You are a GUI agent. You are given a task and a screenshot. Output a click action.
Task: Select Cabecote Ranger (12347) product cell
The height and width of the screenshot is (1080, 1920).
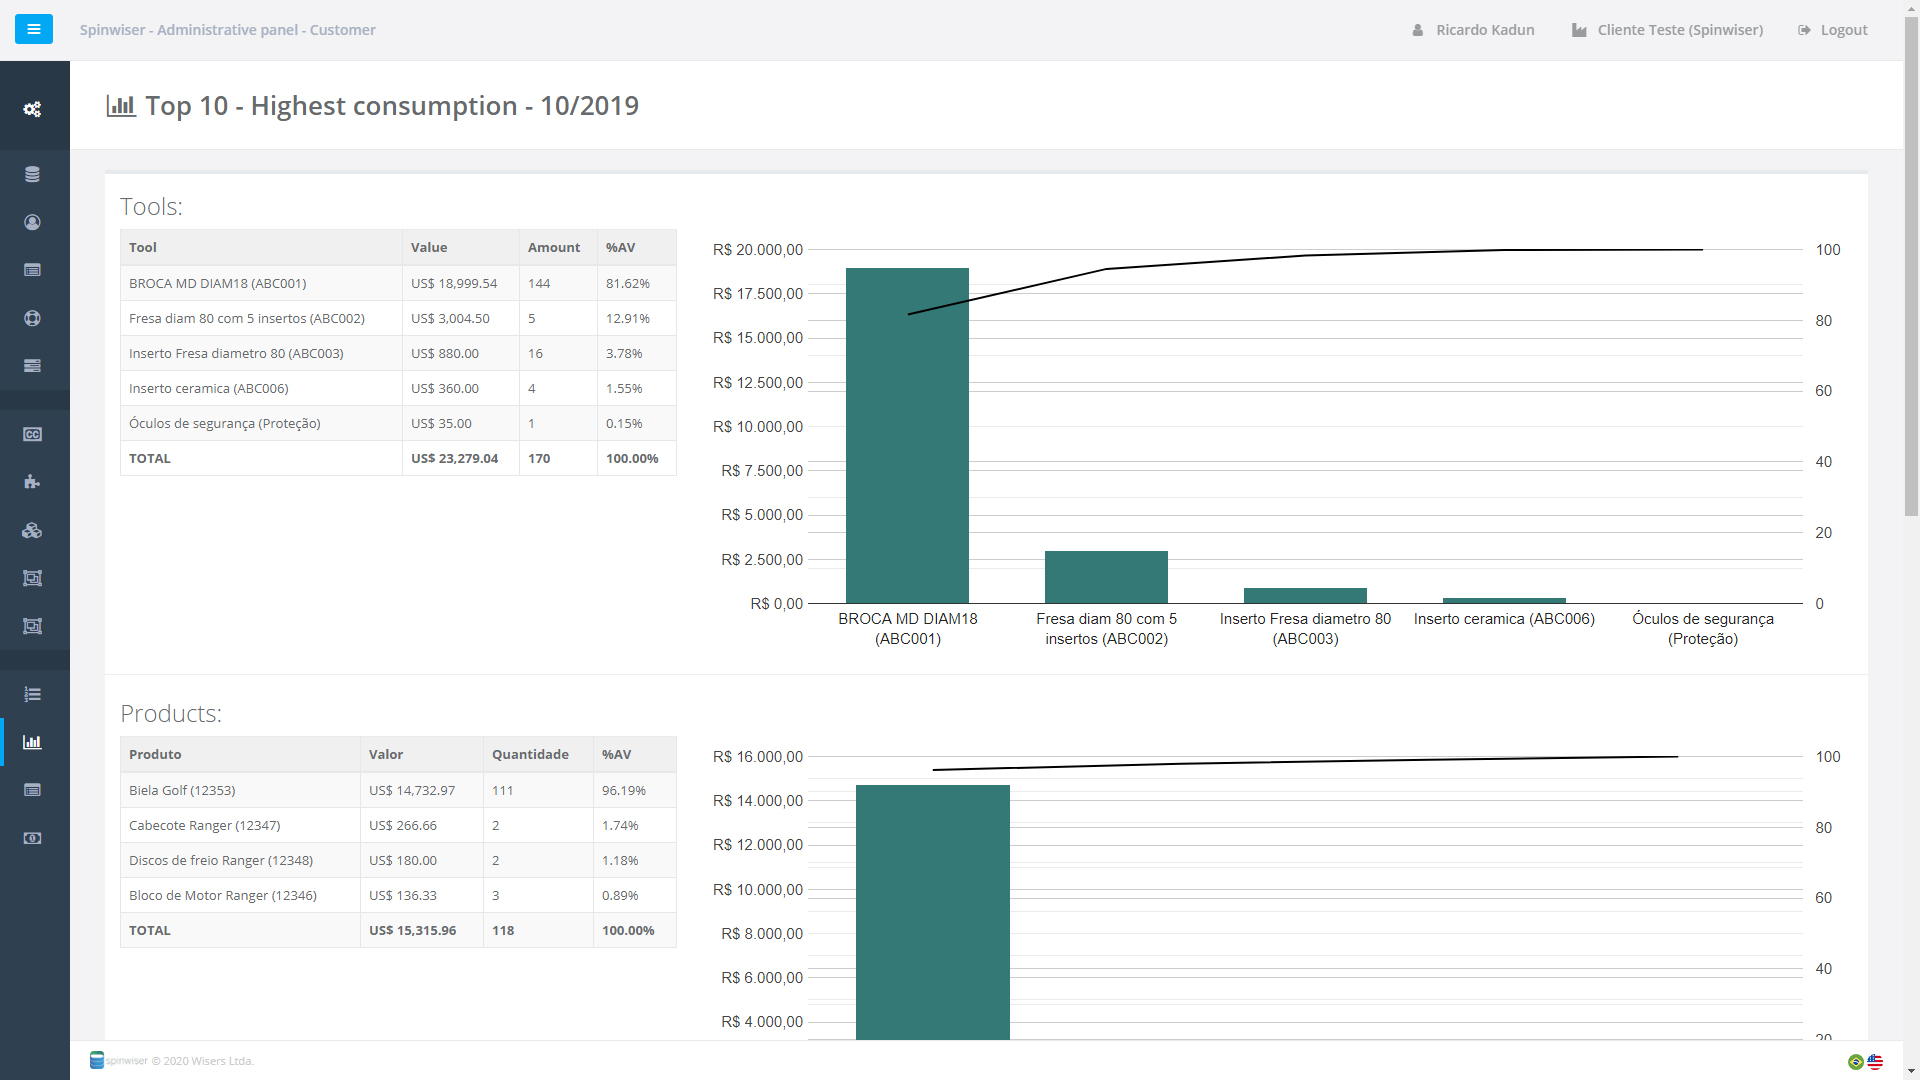tap(240, 825)
